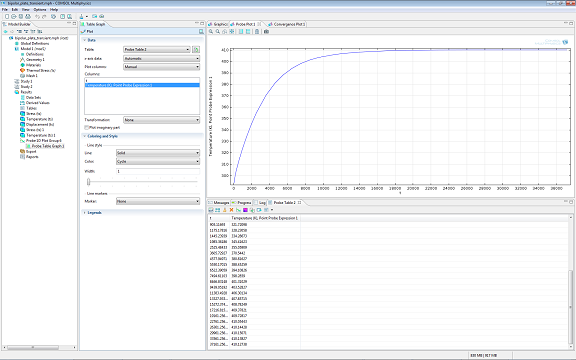
Task: Collapse the Coloring and Style section
Action: click(x=142, y=136)
